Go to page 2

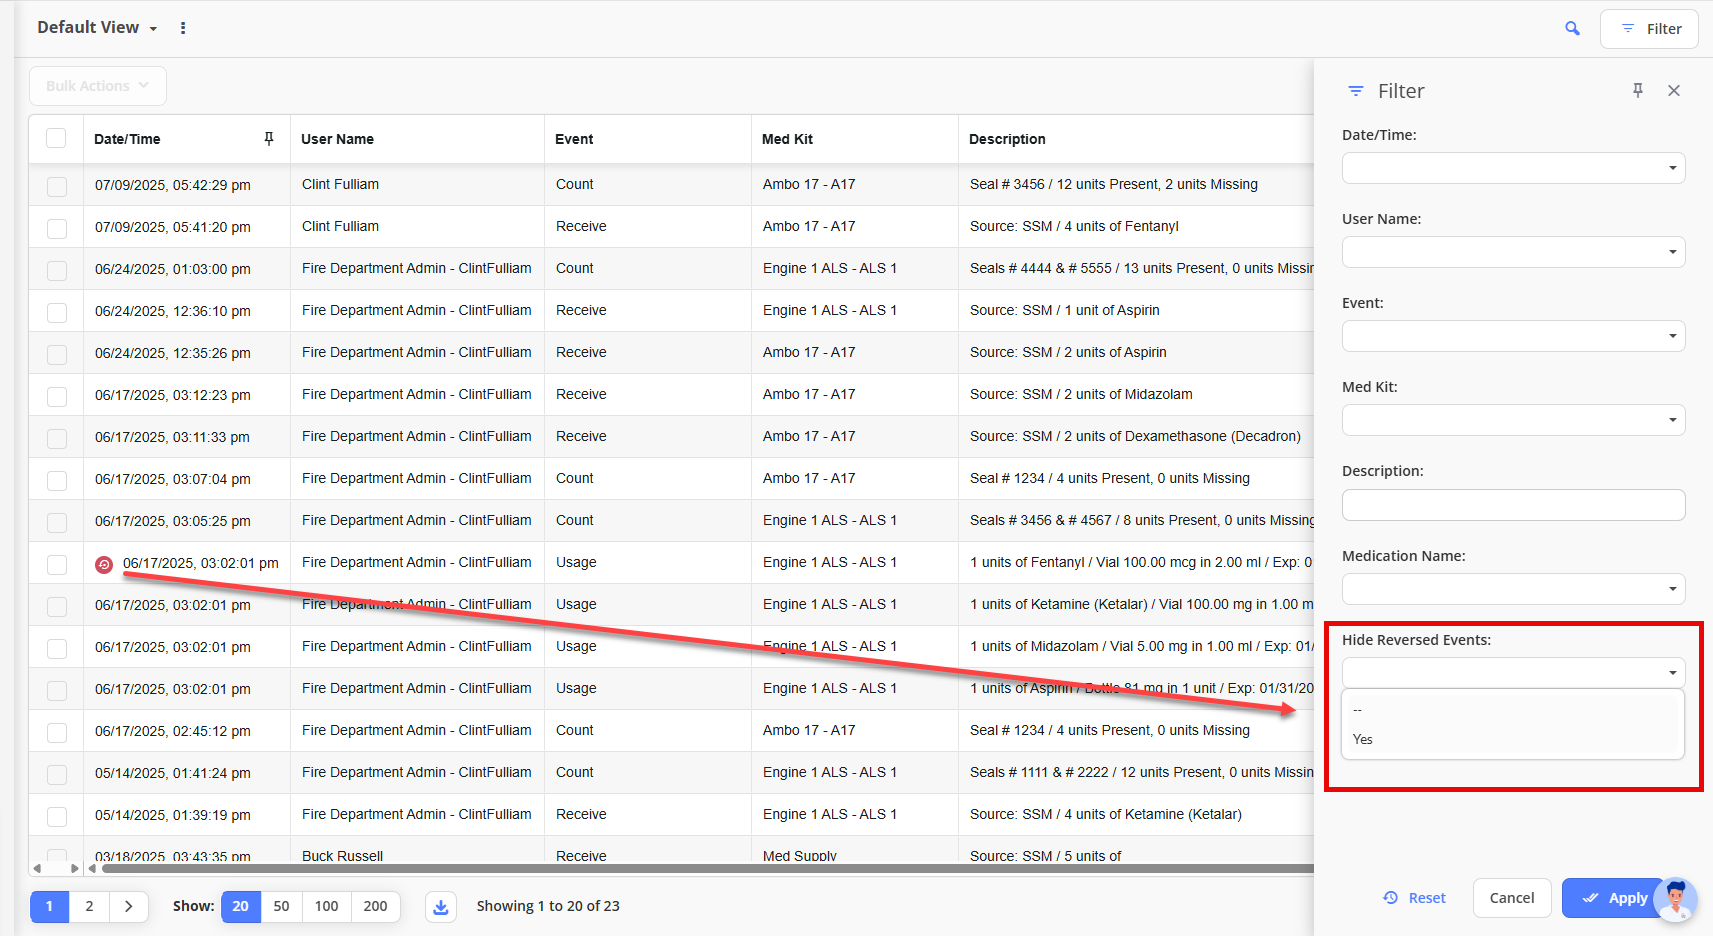pos(89,906)
